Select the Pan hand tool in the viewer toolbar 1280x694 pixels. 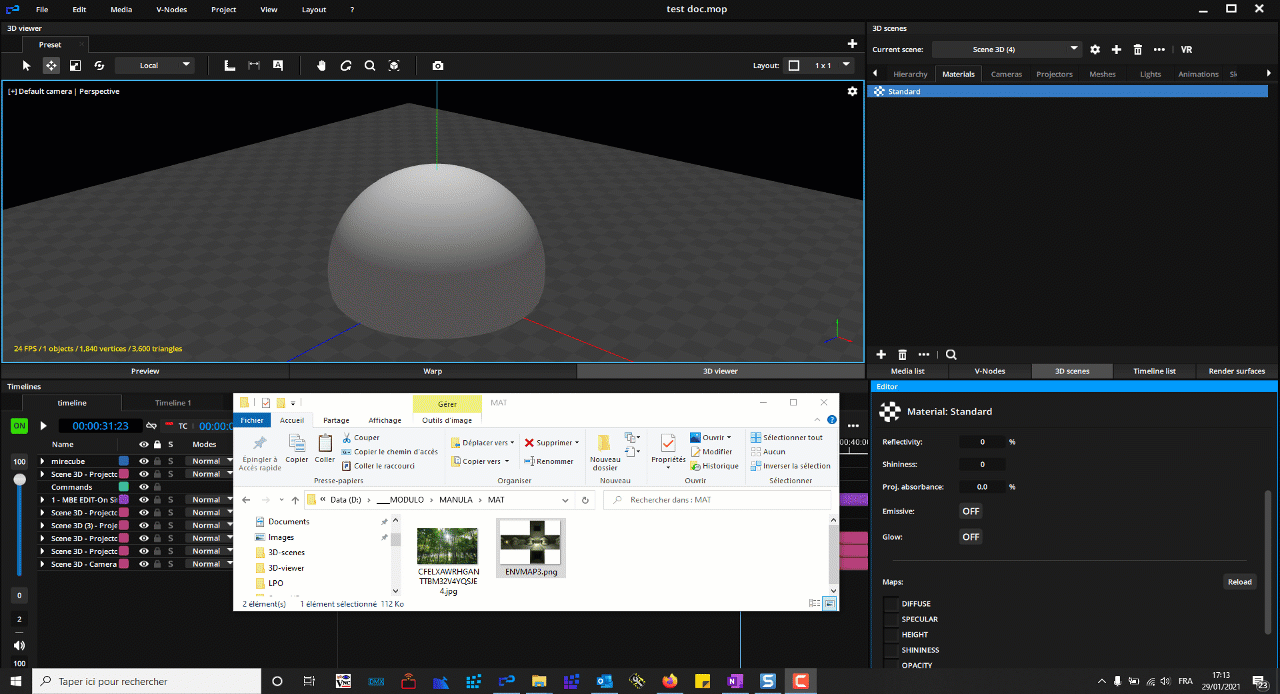[321, 65]
